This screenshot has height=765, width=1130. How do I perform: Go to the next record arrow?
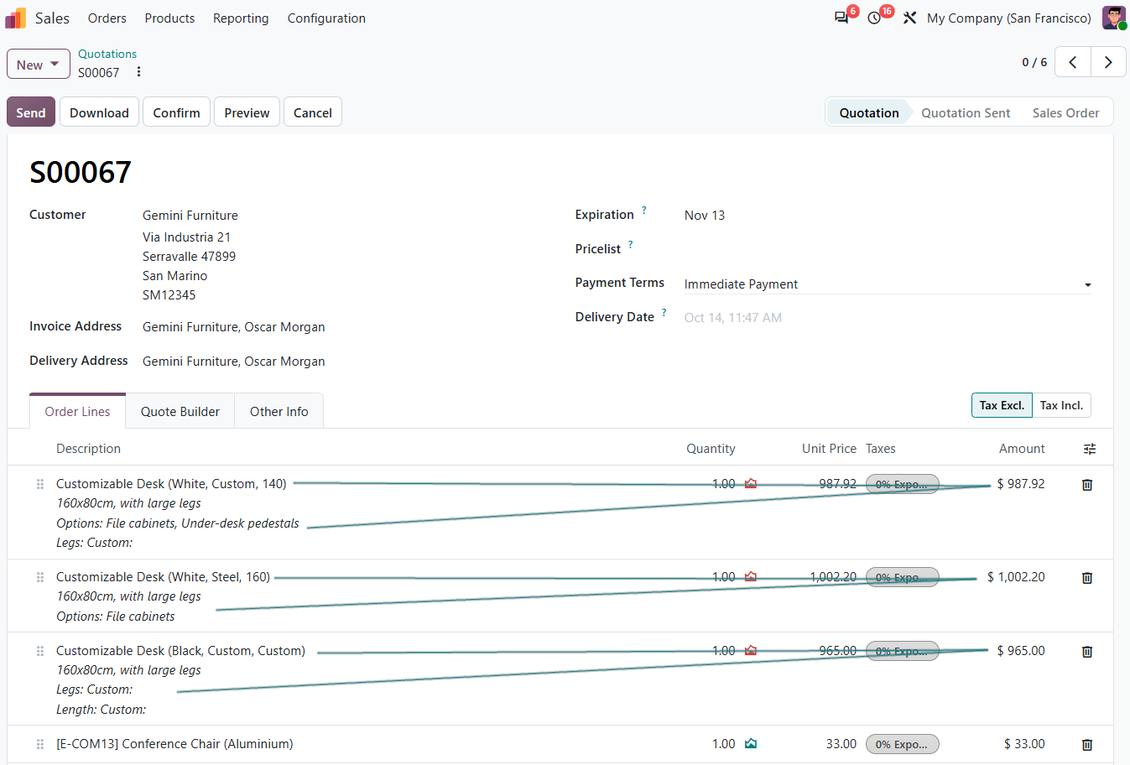(1108, 62)
